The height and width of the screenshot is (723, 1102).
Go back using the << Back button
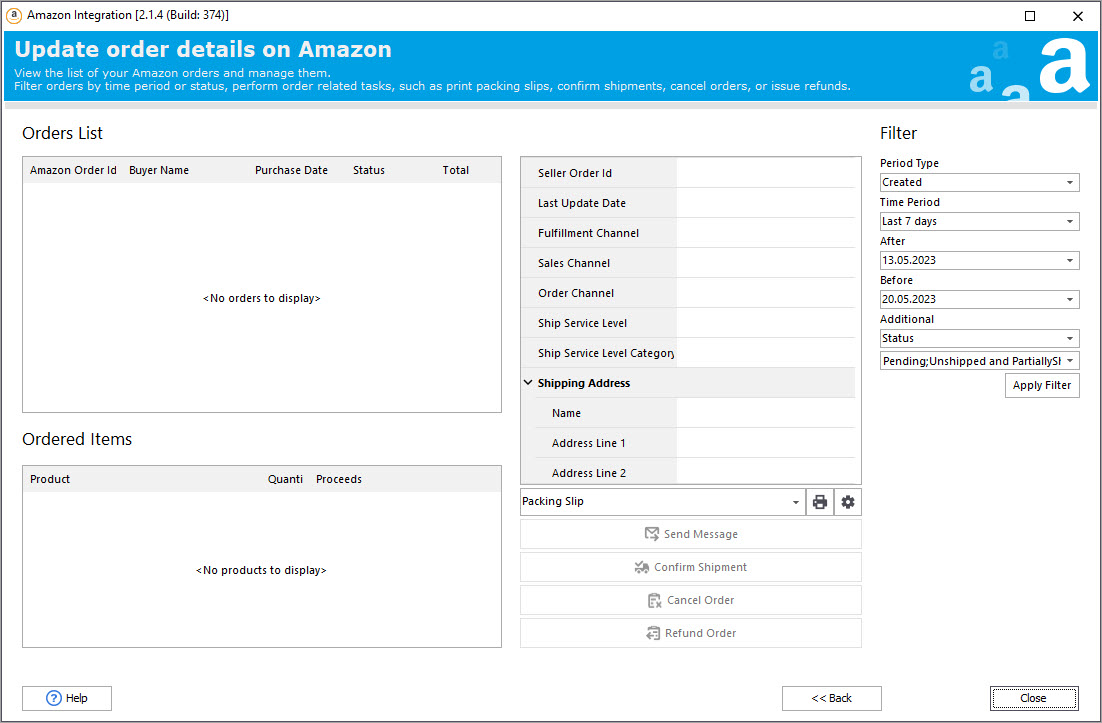pyautogui.click(x=831, y=698)
